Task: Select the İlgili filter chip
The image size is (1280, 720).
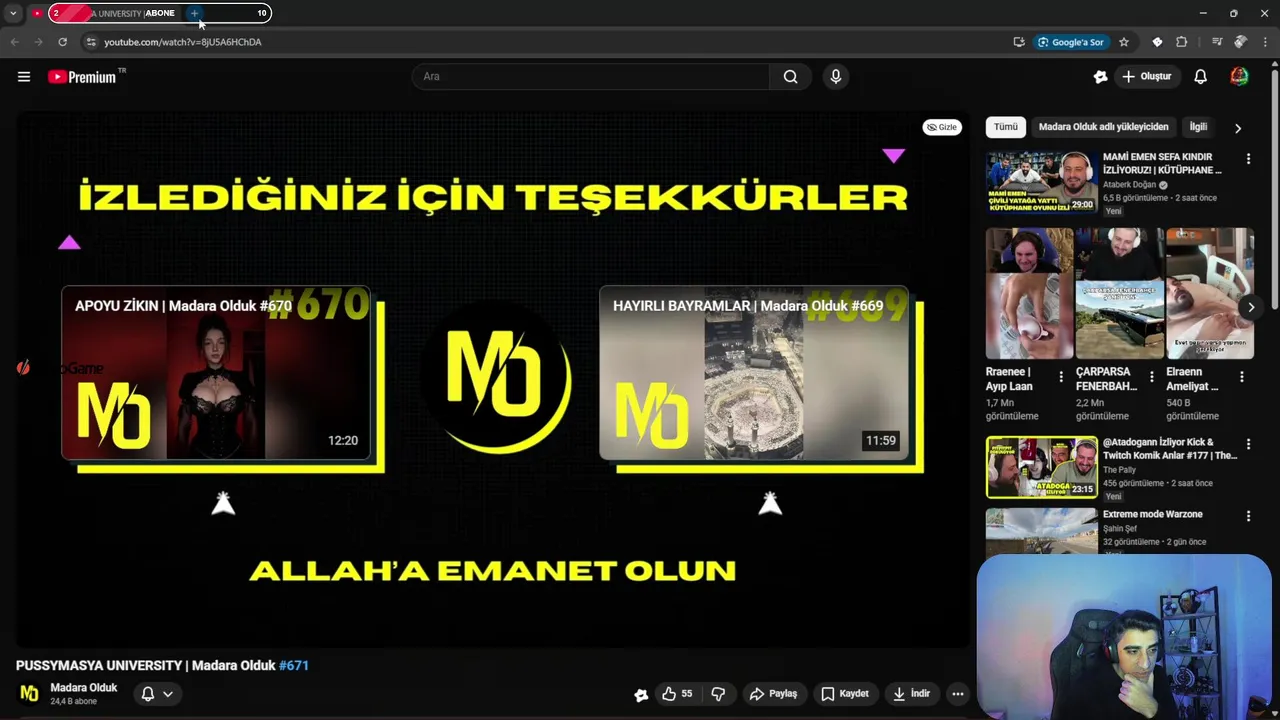Action: (x=1198, y=127)
